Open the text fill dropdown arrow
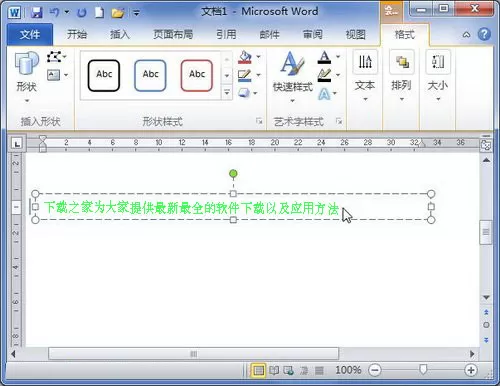 338,57
